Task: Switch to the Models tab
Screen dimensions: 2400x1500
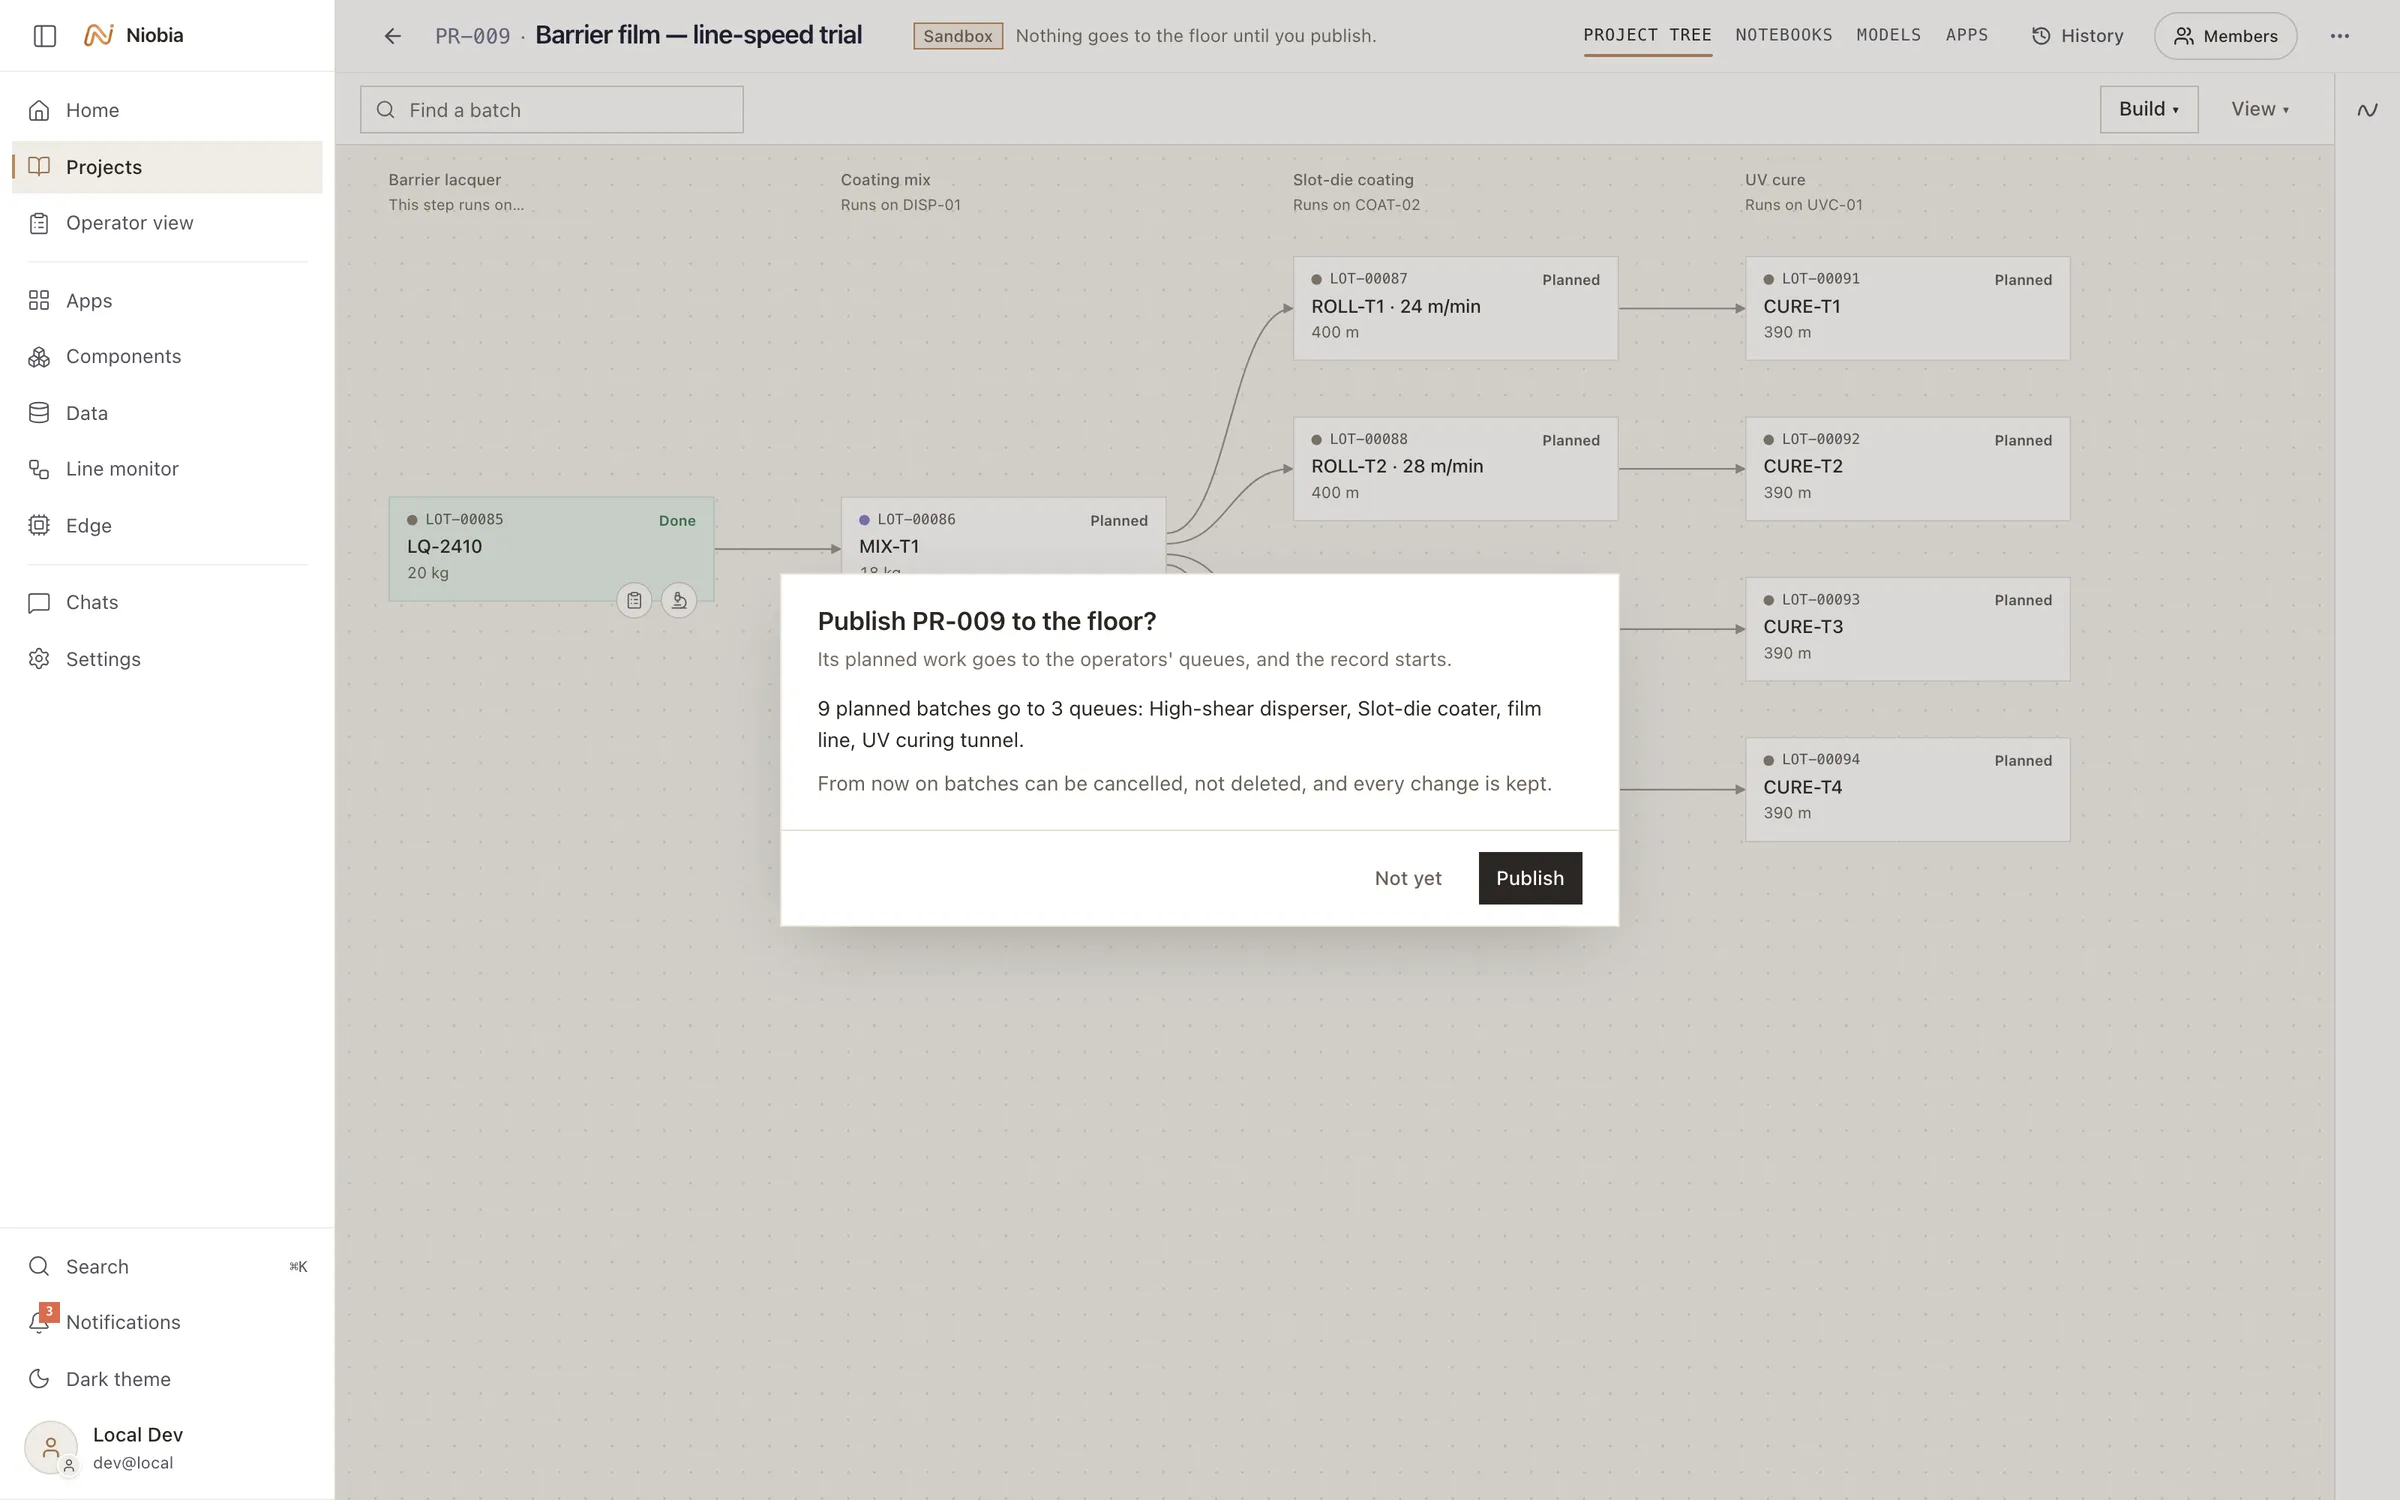Action: click(1889, 36)
